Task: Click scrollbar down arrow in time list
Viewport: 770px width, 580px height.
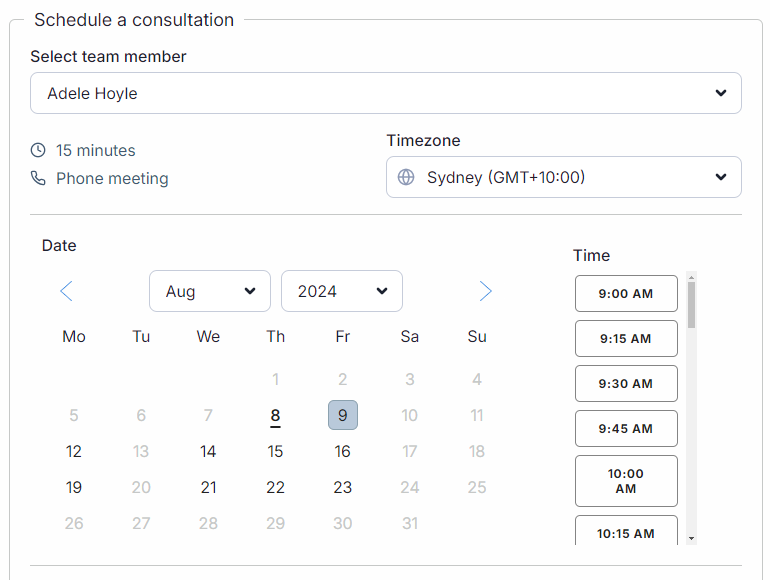Action: (x=691, y=538)
